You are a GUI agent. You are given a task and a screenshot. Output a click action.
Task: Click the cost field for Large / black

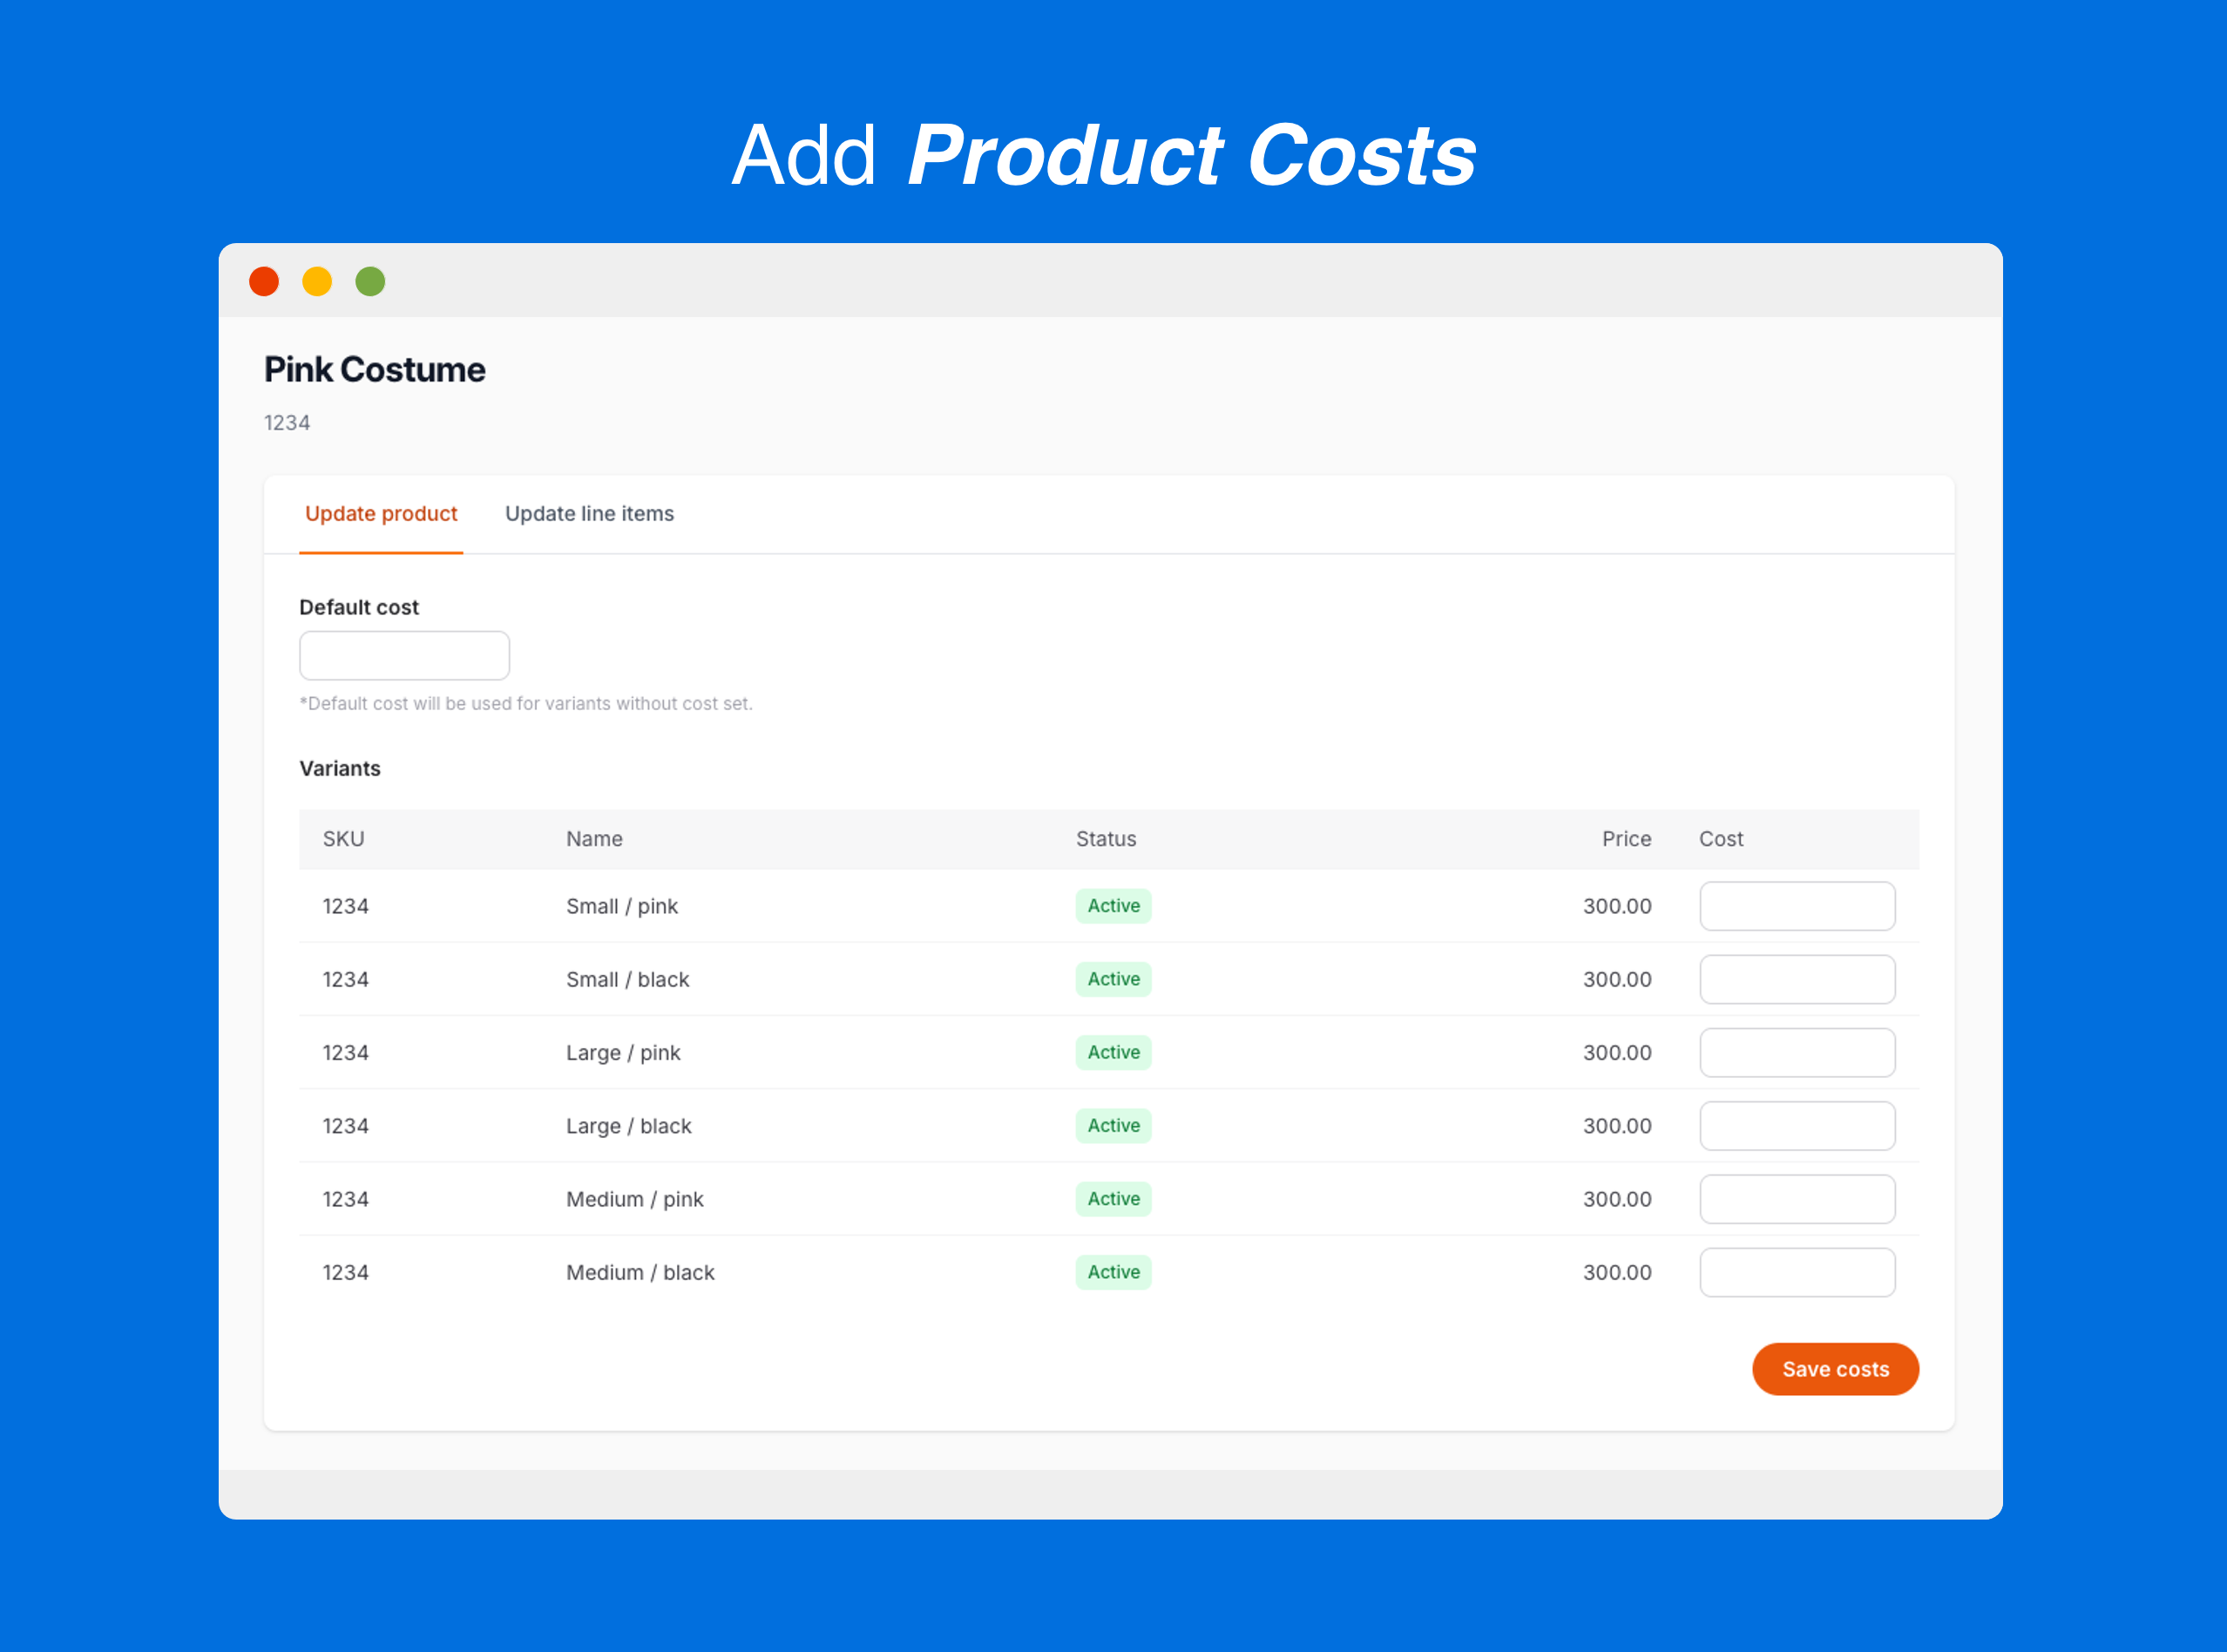click(x=1797, y=1125)
